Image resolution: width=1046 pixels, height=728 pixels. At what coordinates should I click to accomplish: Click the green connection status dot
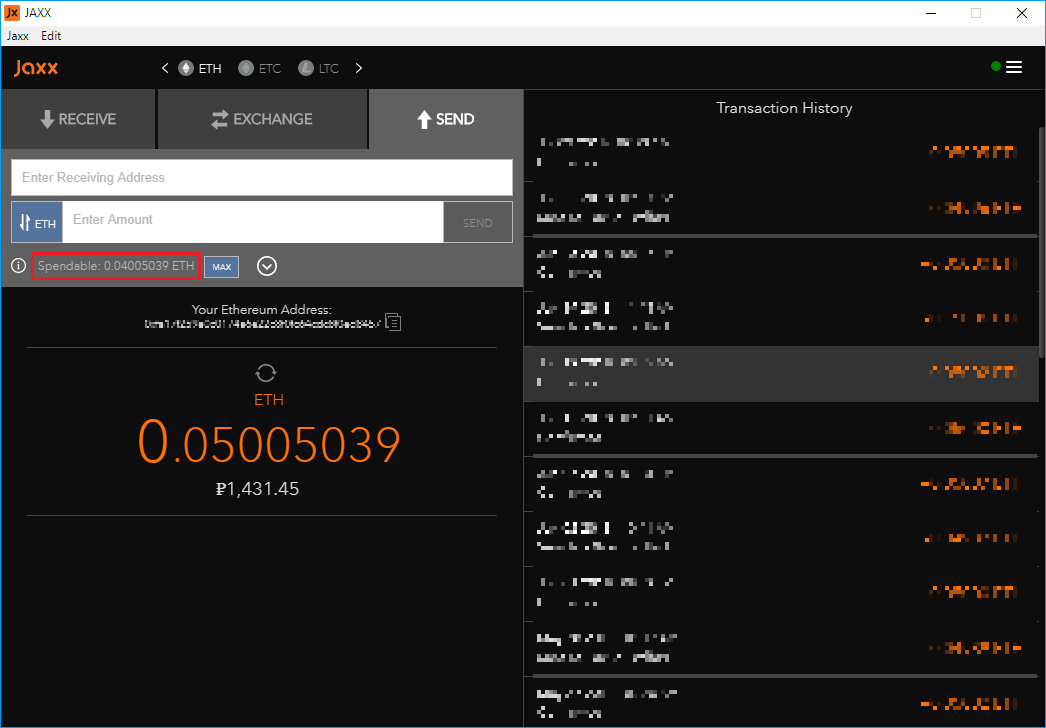996,66
